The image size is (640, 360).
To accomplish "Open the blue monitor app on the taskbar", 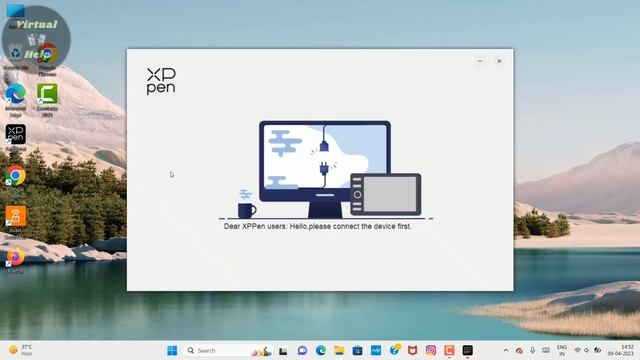I will (376, 350).
